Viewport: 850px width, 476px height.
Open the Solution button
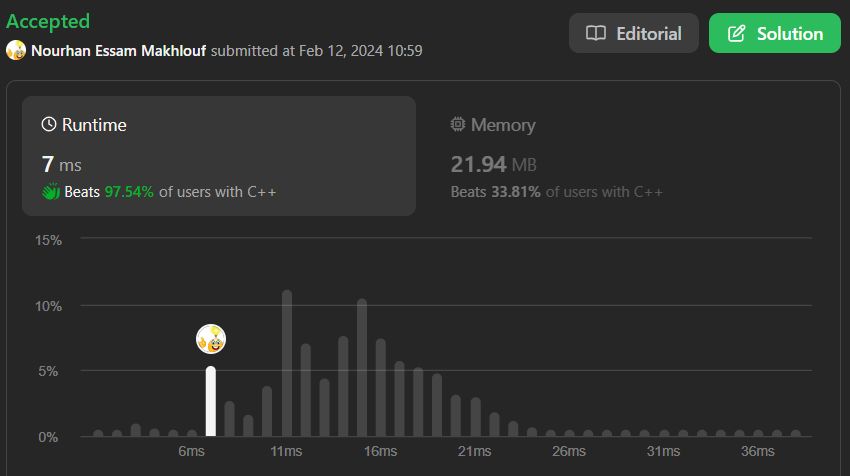point(774,33)
